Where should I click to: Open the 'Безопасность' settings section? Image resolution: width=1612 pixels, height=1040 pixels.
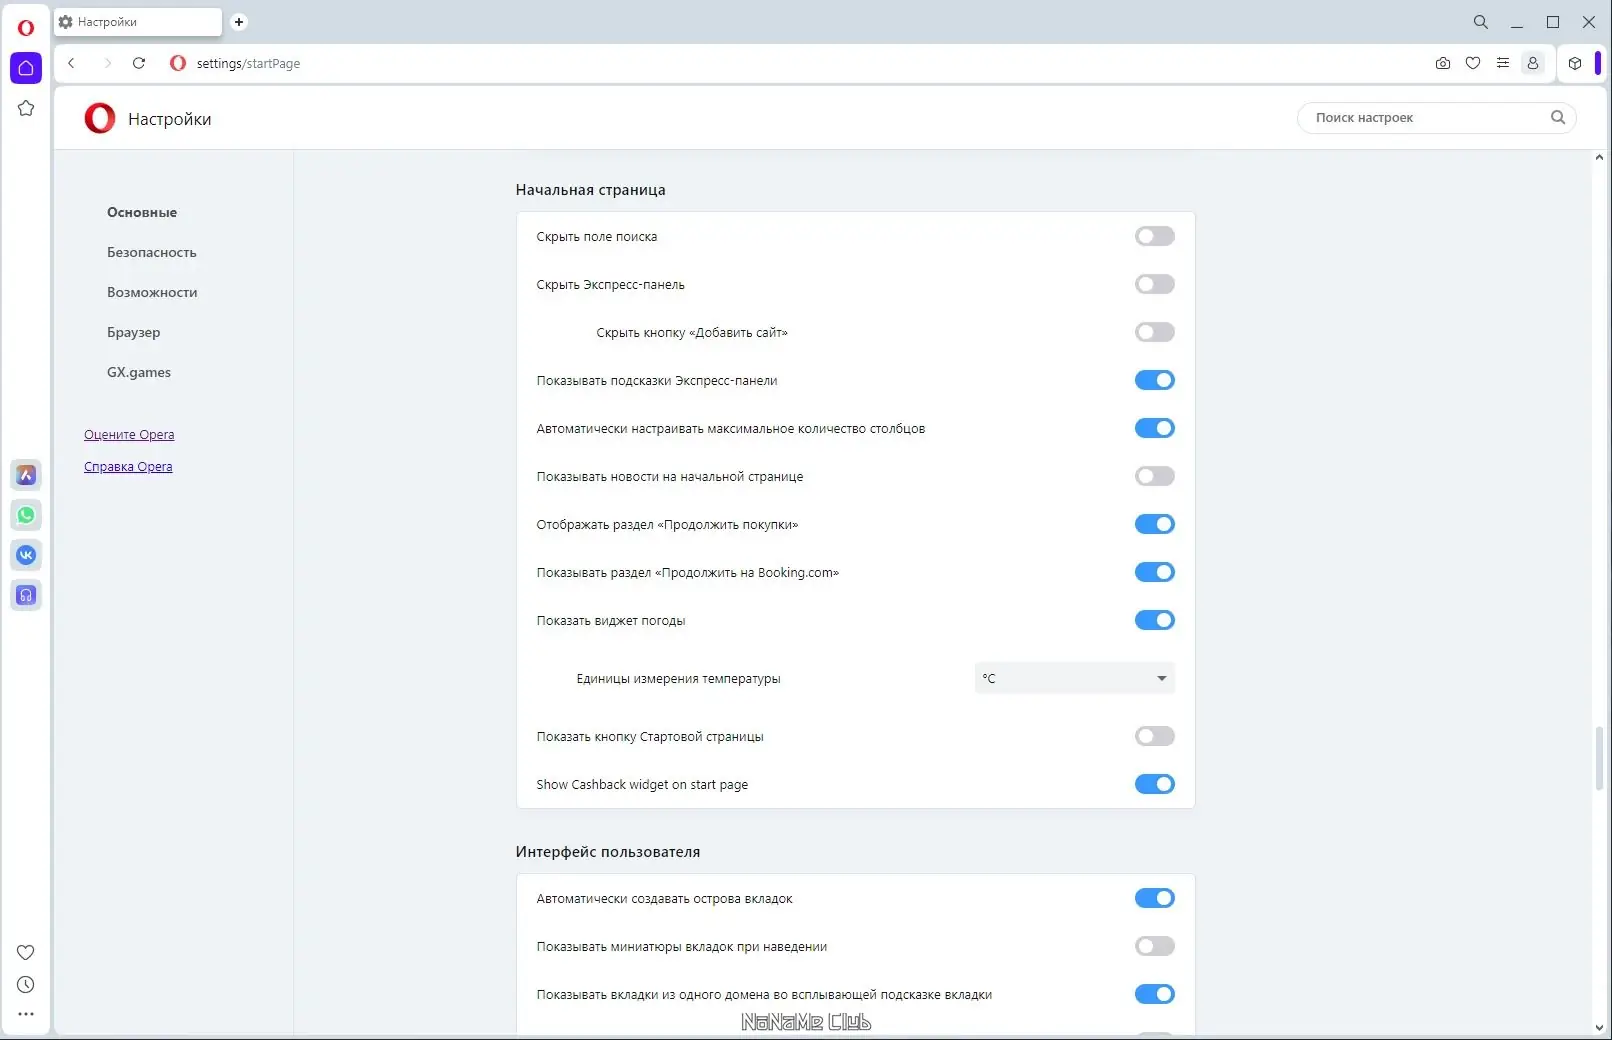point(152,253)
